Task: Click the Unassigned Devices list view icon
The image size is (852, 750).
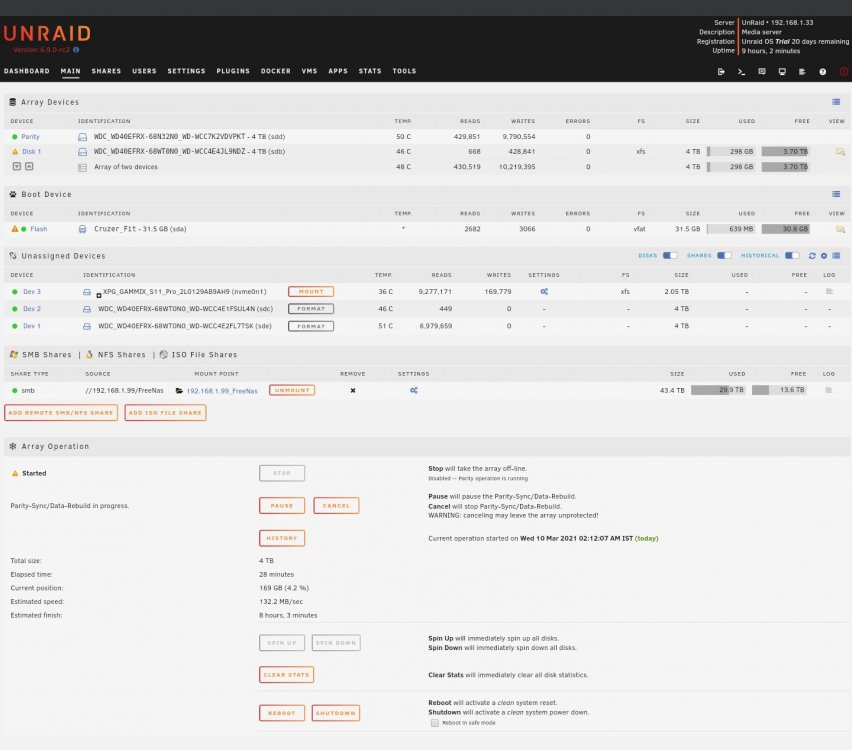Action: [836, 255]
